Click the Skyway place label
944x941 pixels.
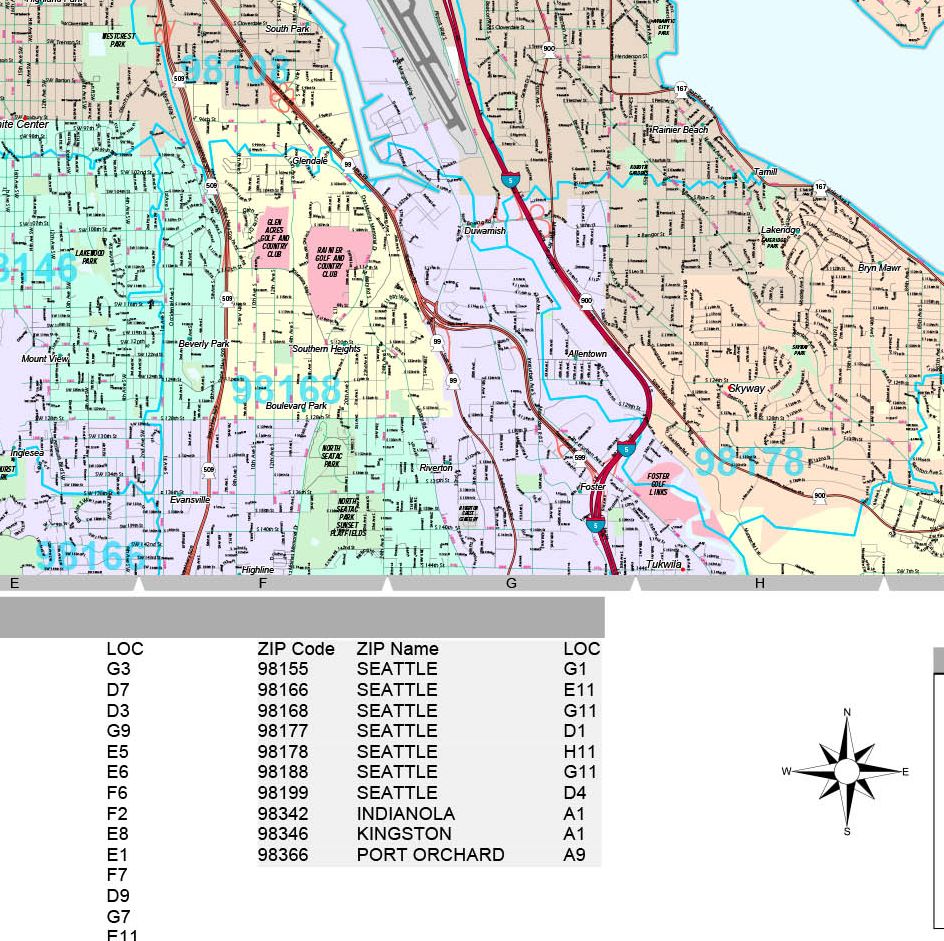pyautogui.click(x=747, y=389)
